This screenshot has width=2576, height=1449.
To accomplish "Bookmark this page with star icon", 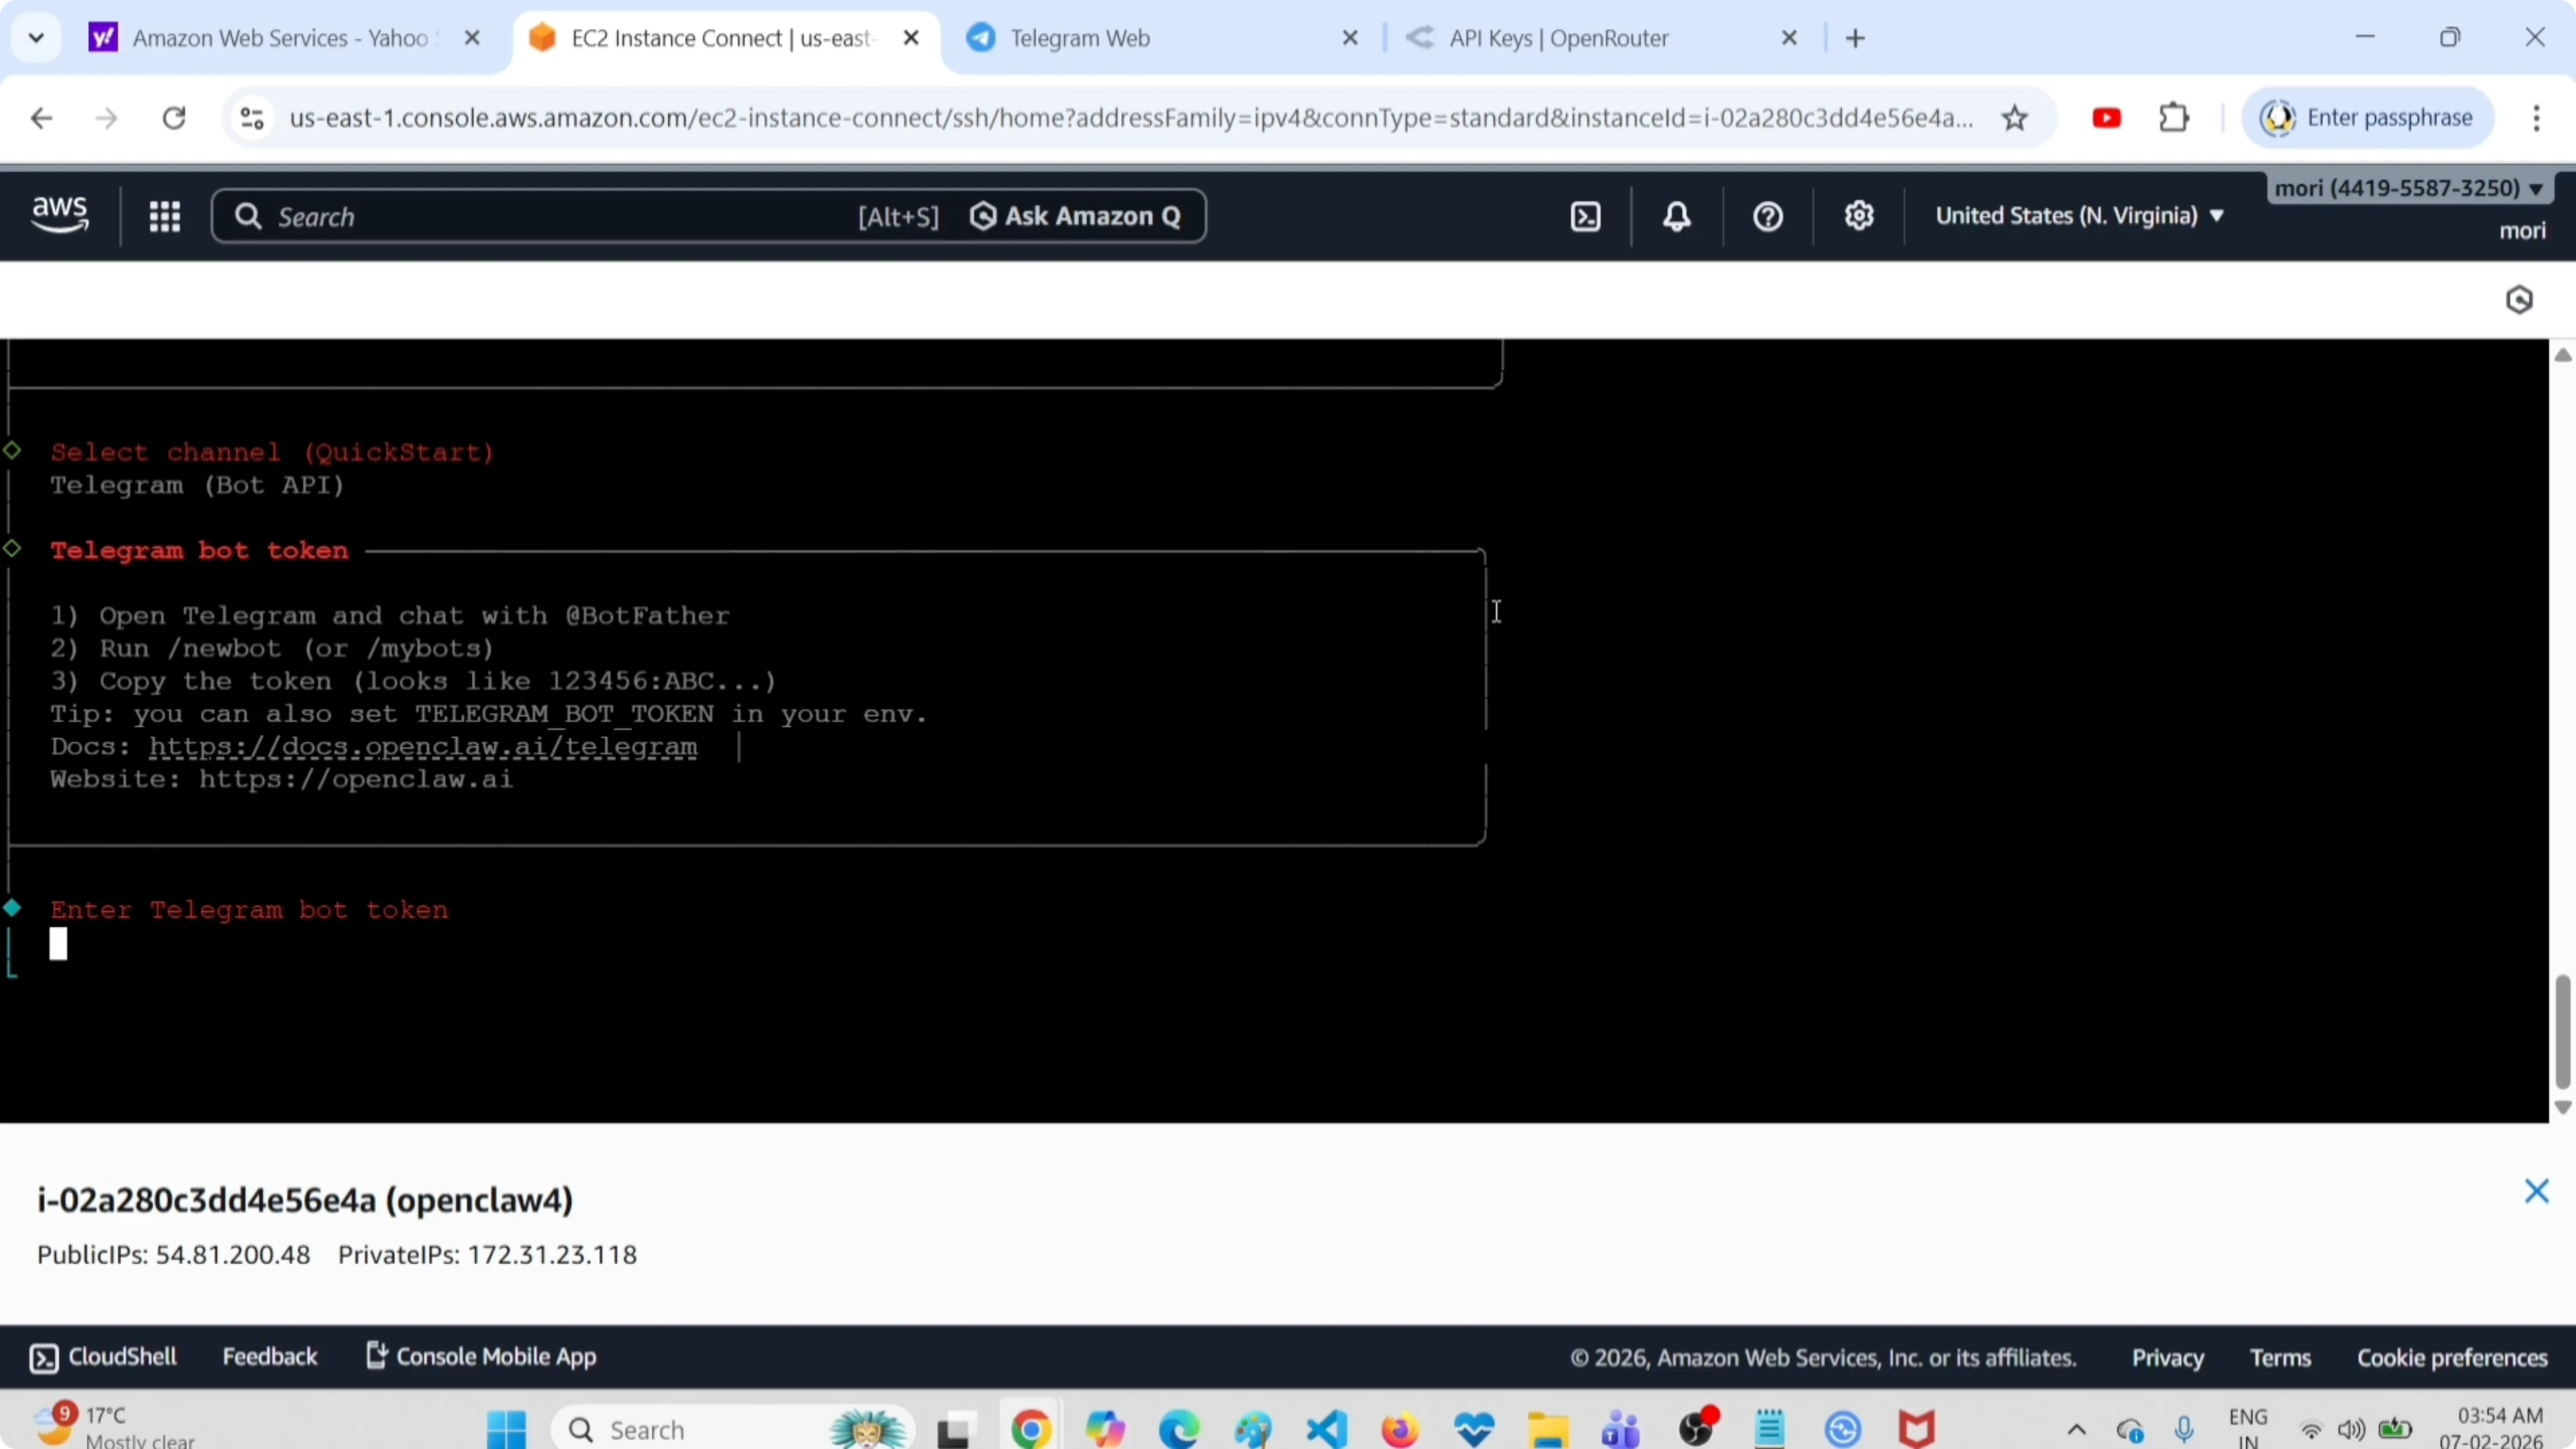I will click(2014, 118).
